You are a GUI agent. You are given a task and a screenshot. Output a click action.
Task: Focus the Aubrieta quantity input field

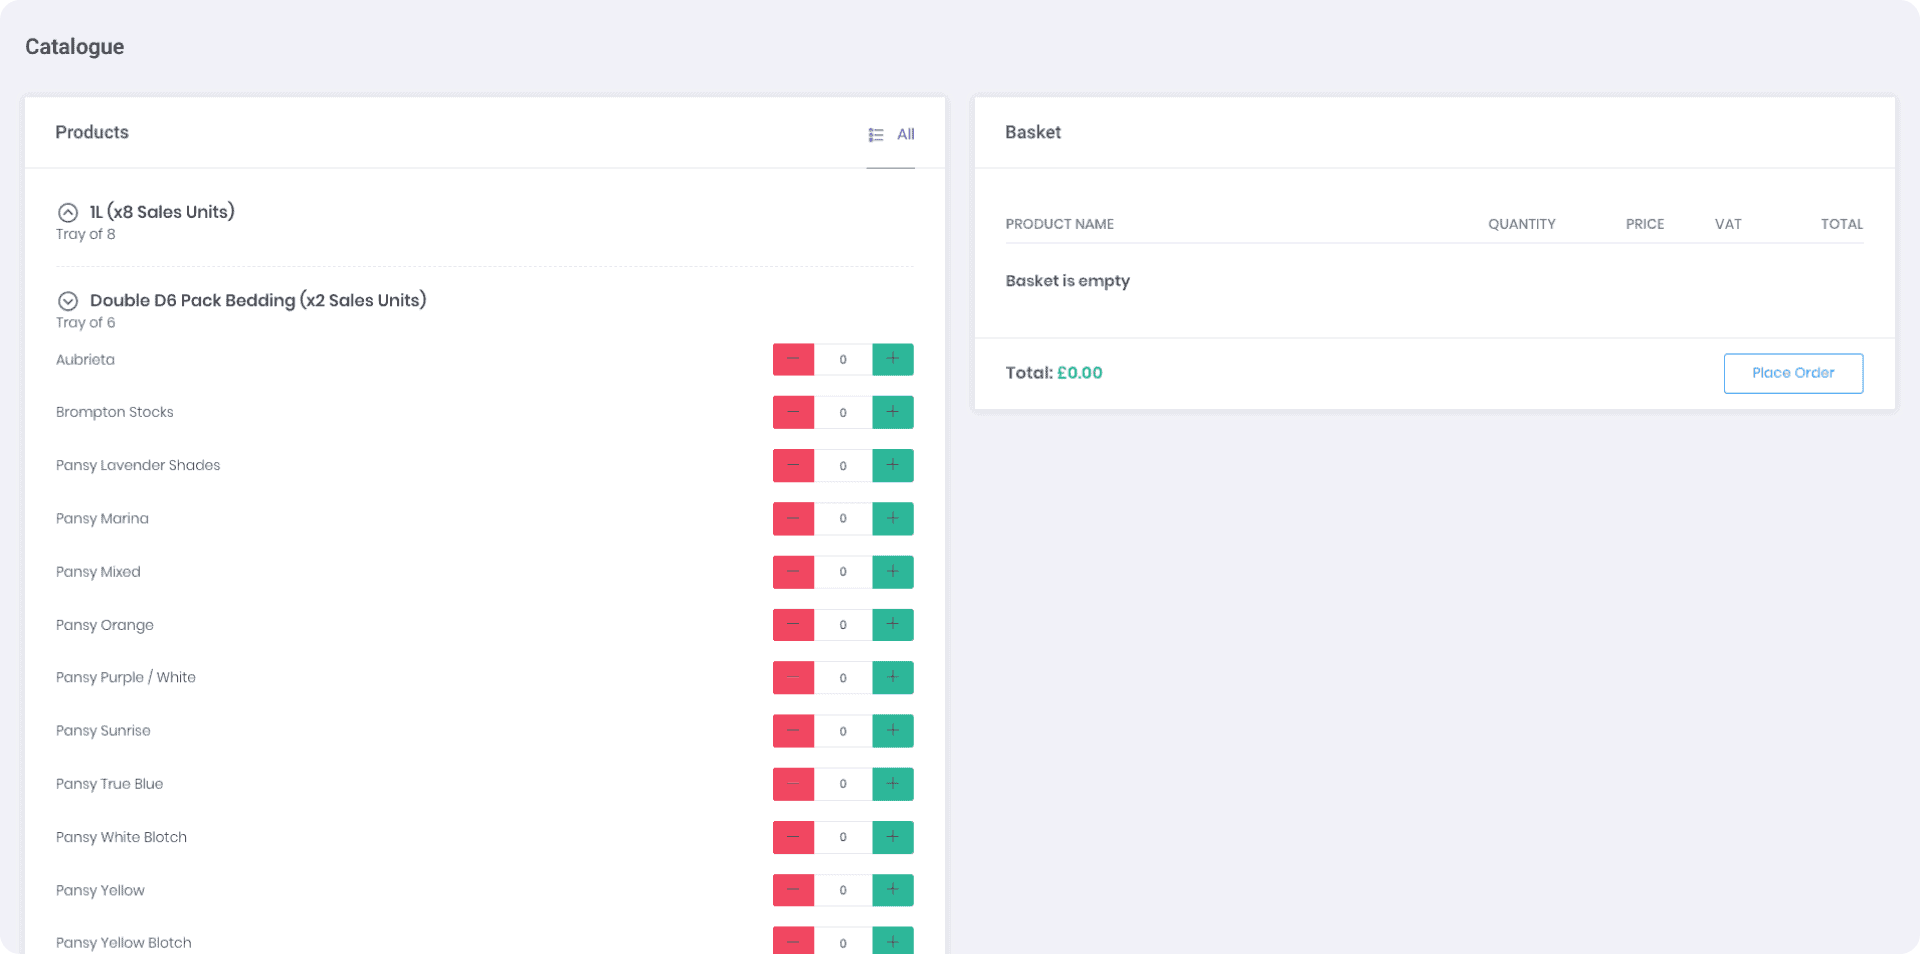click(843, 359)
